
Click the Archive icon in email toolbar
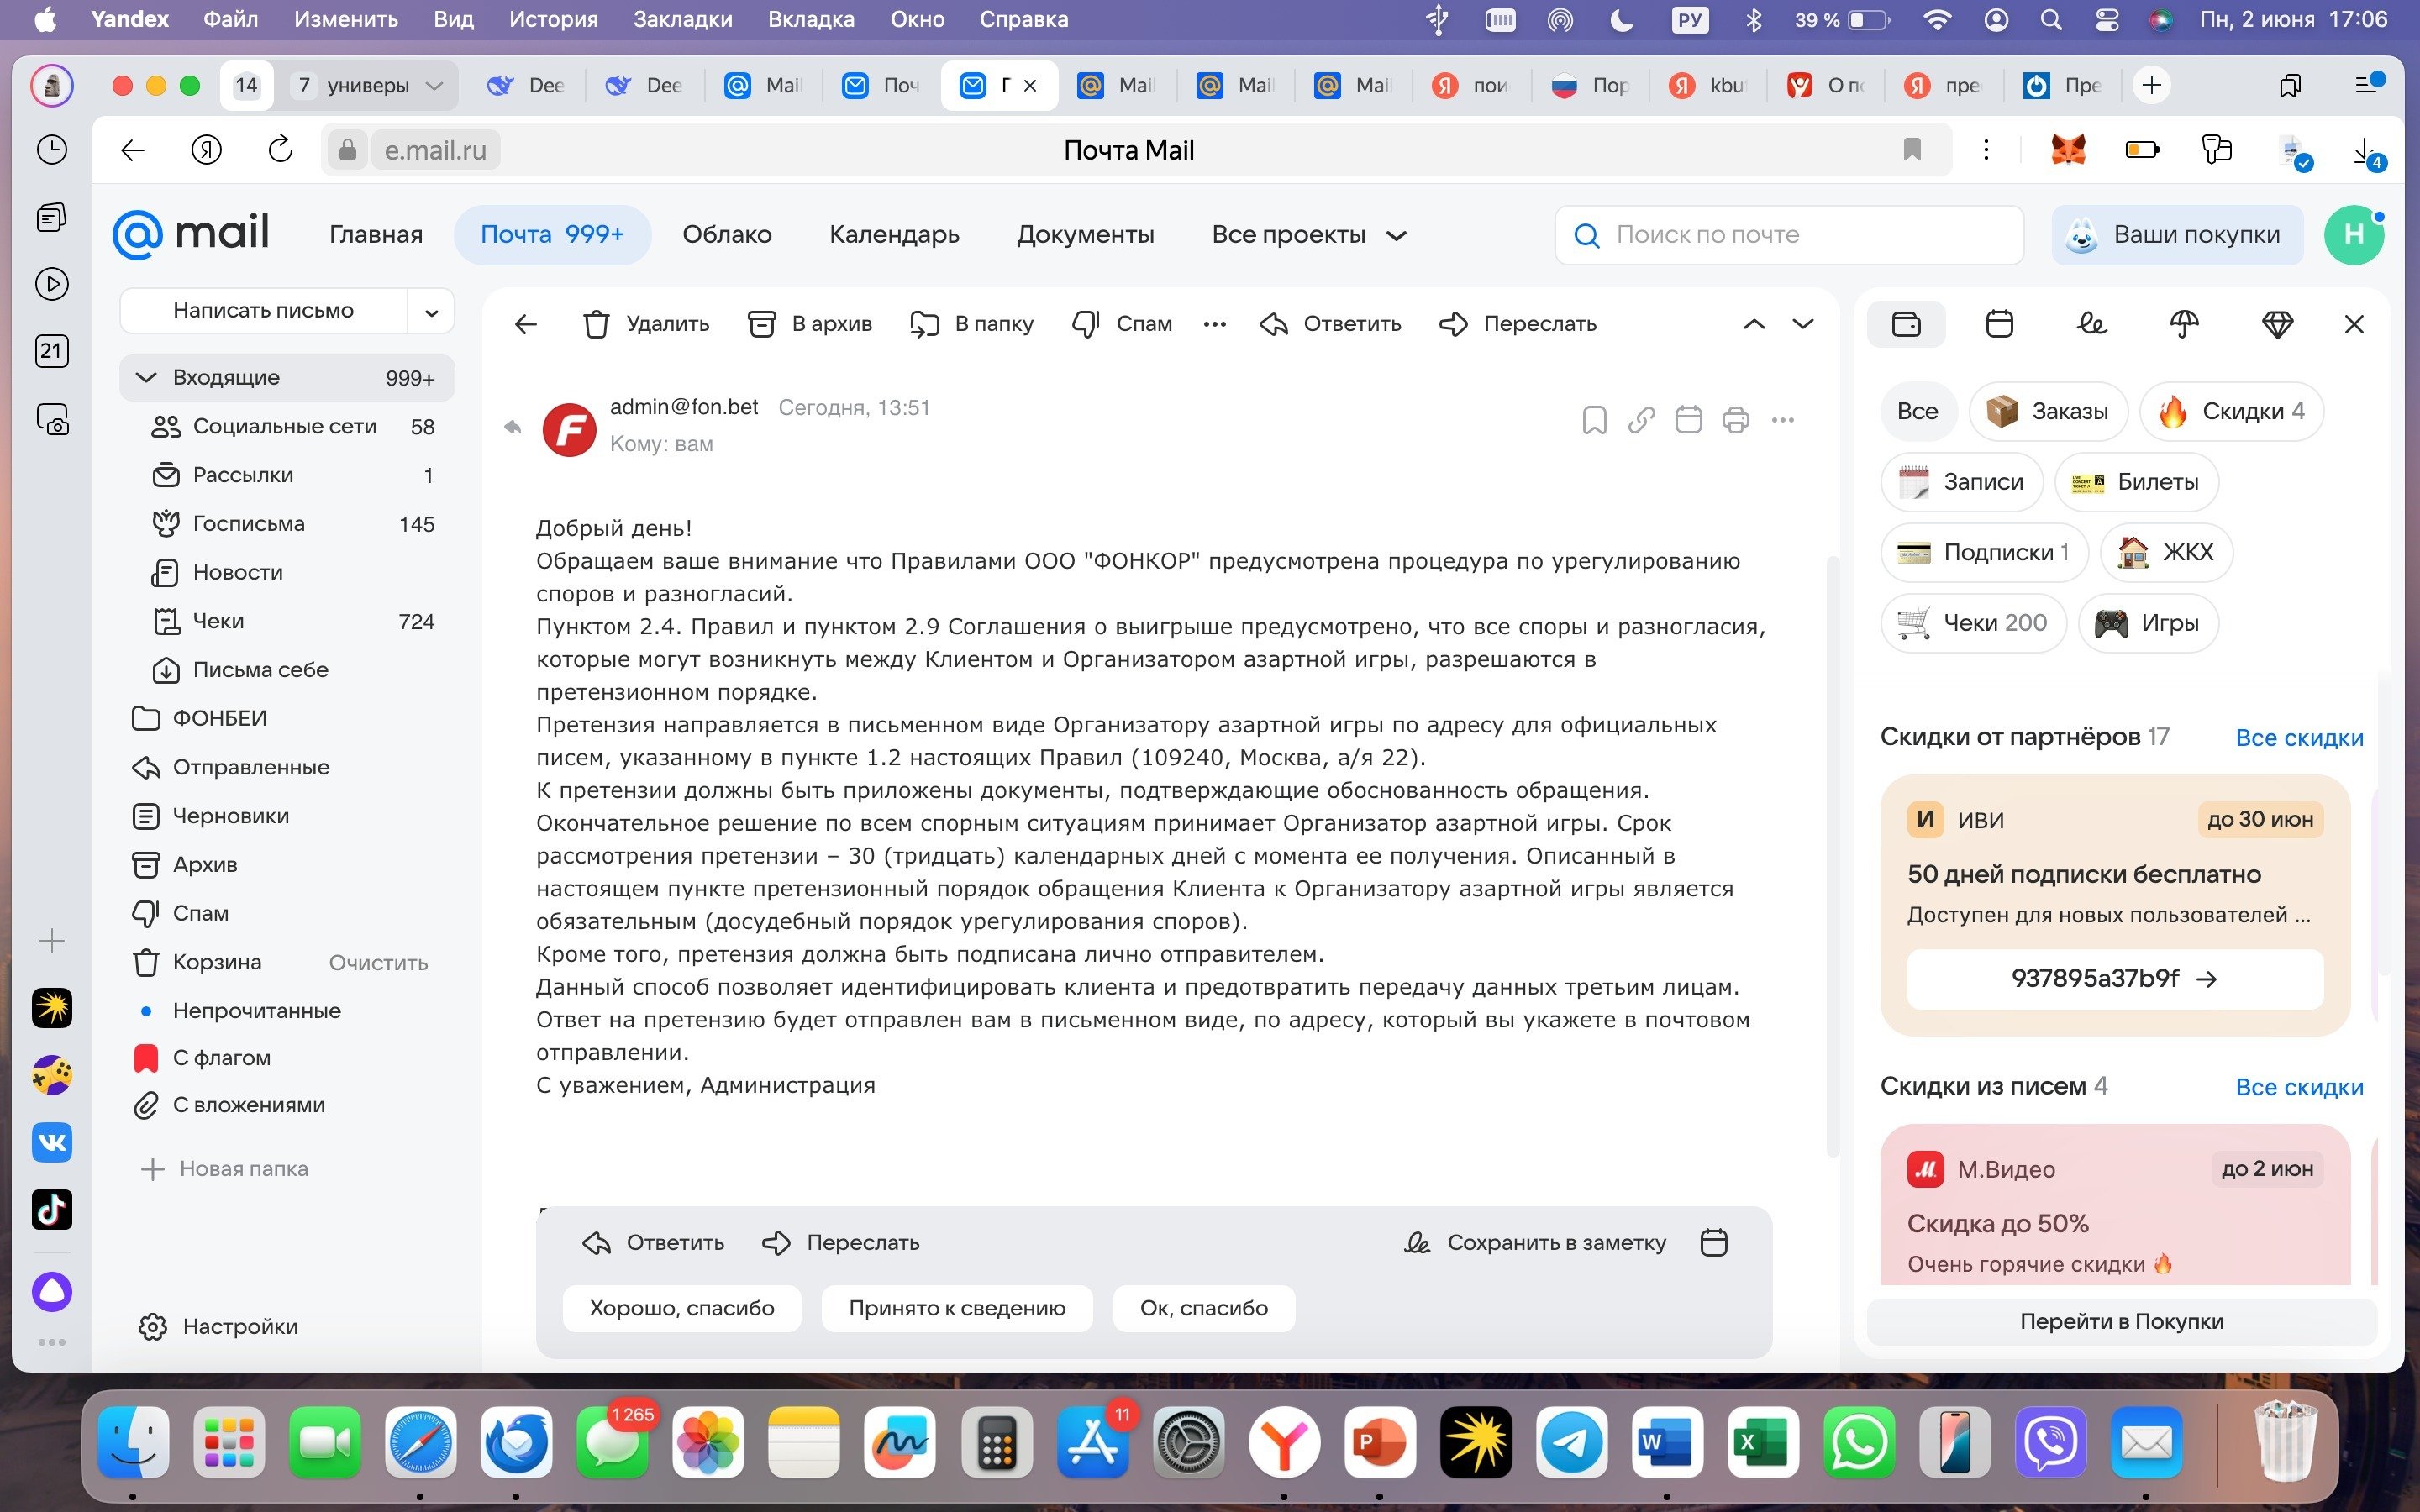point(762,324)
